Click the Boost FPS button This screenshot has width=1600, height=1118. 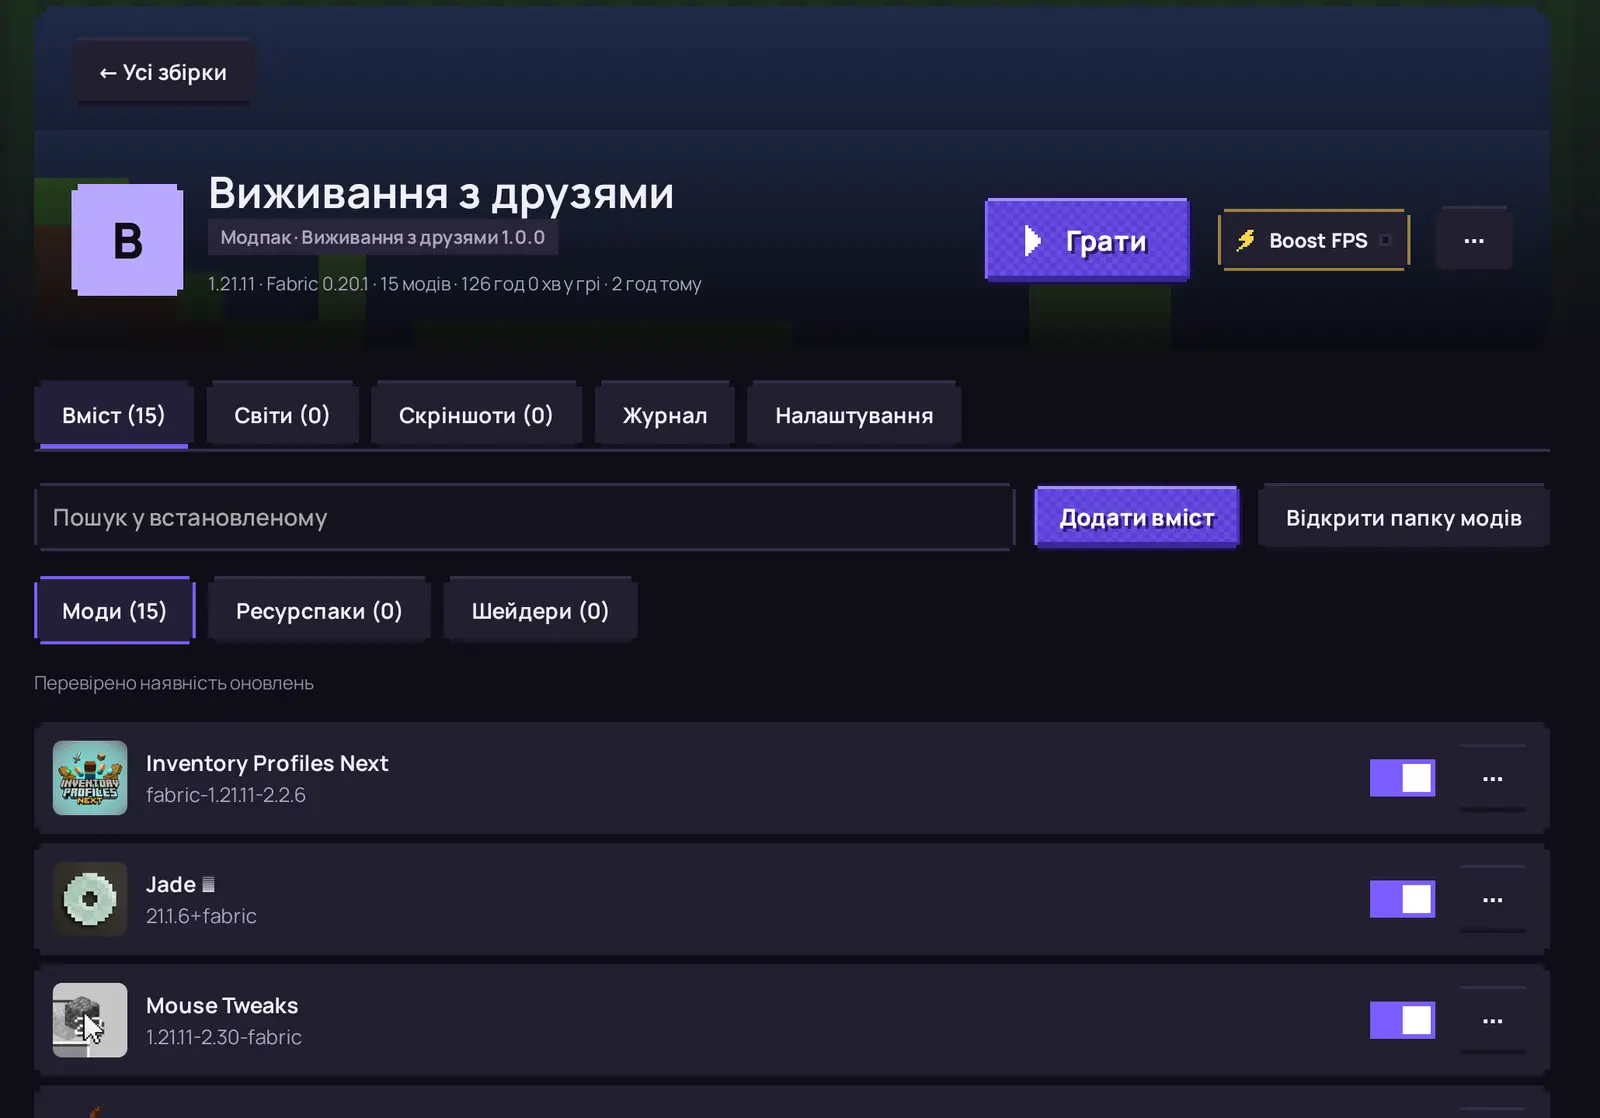tap(1314, 240)
